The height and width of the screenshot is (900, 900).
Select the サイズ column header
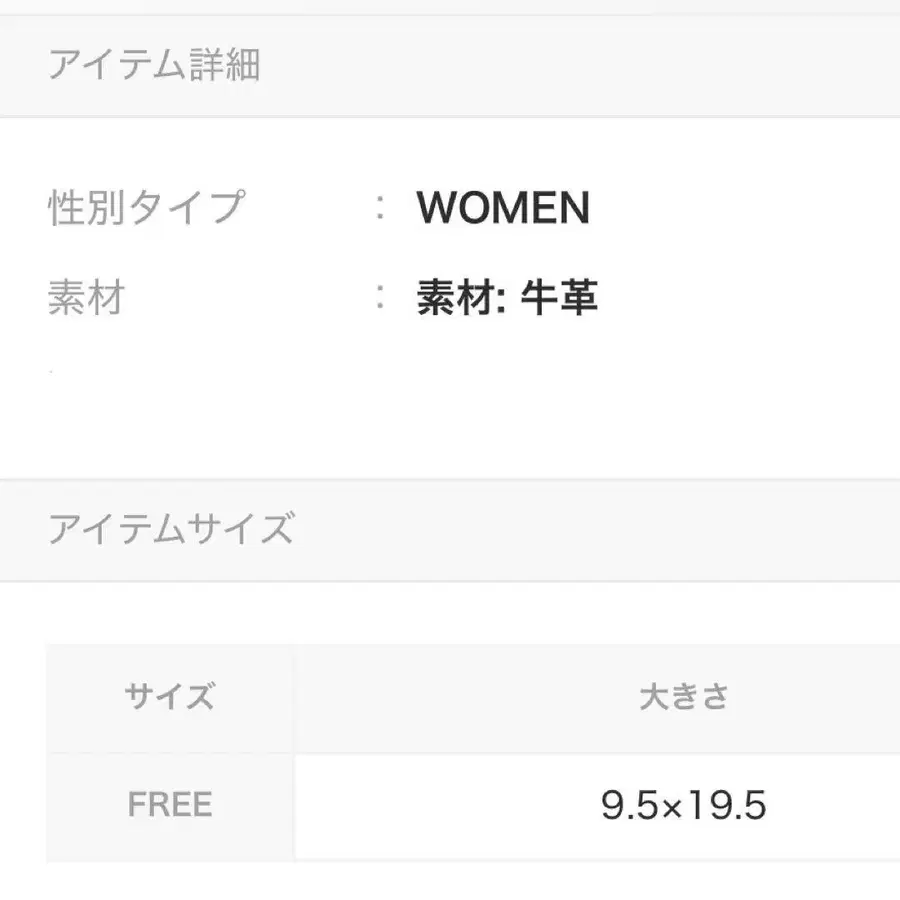(170, 697)
